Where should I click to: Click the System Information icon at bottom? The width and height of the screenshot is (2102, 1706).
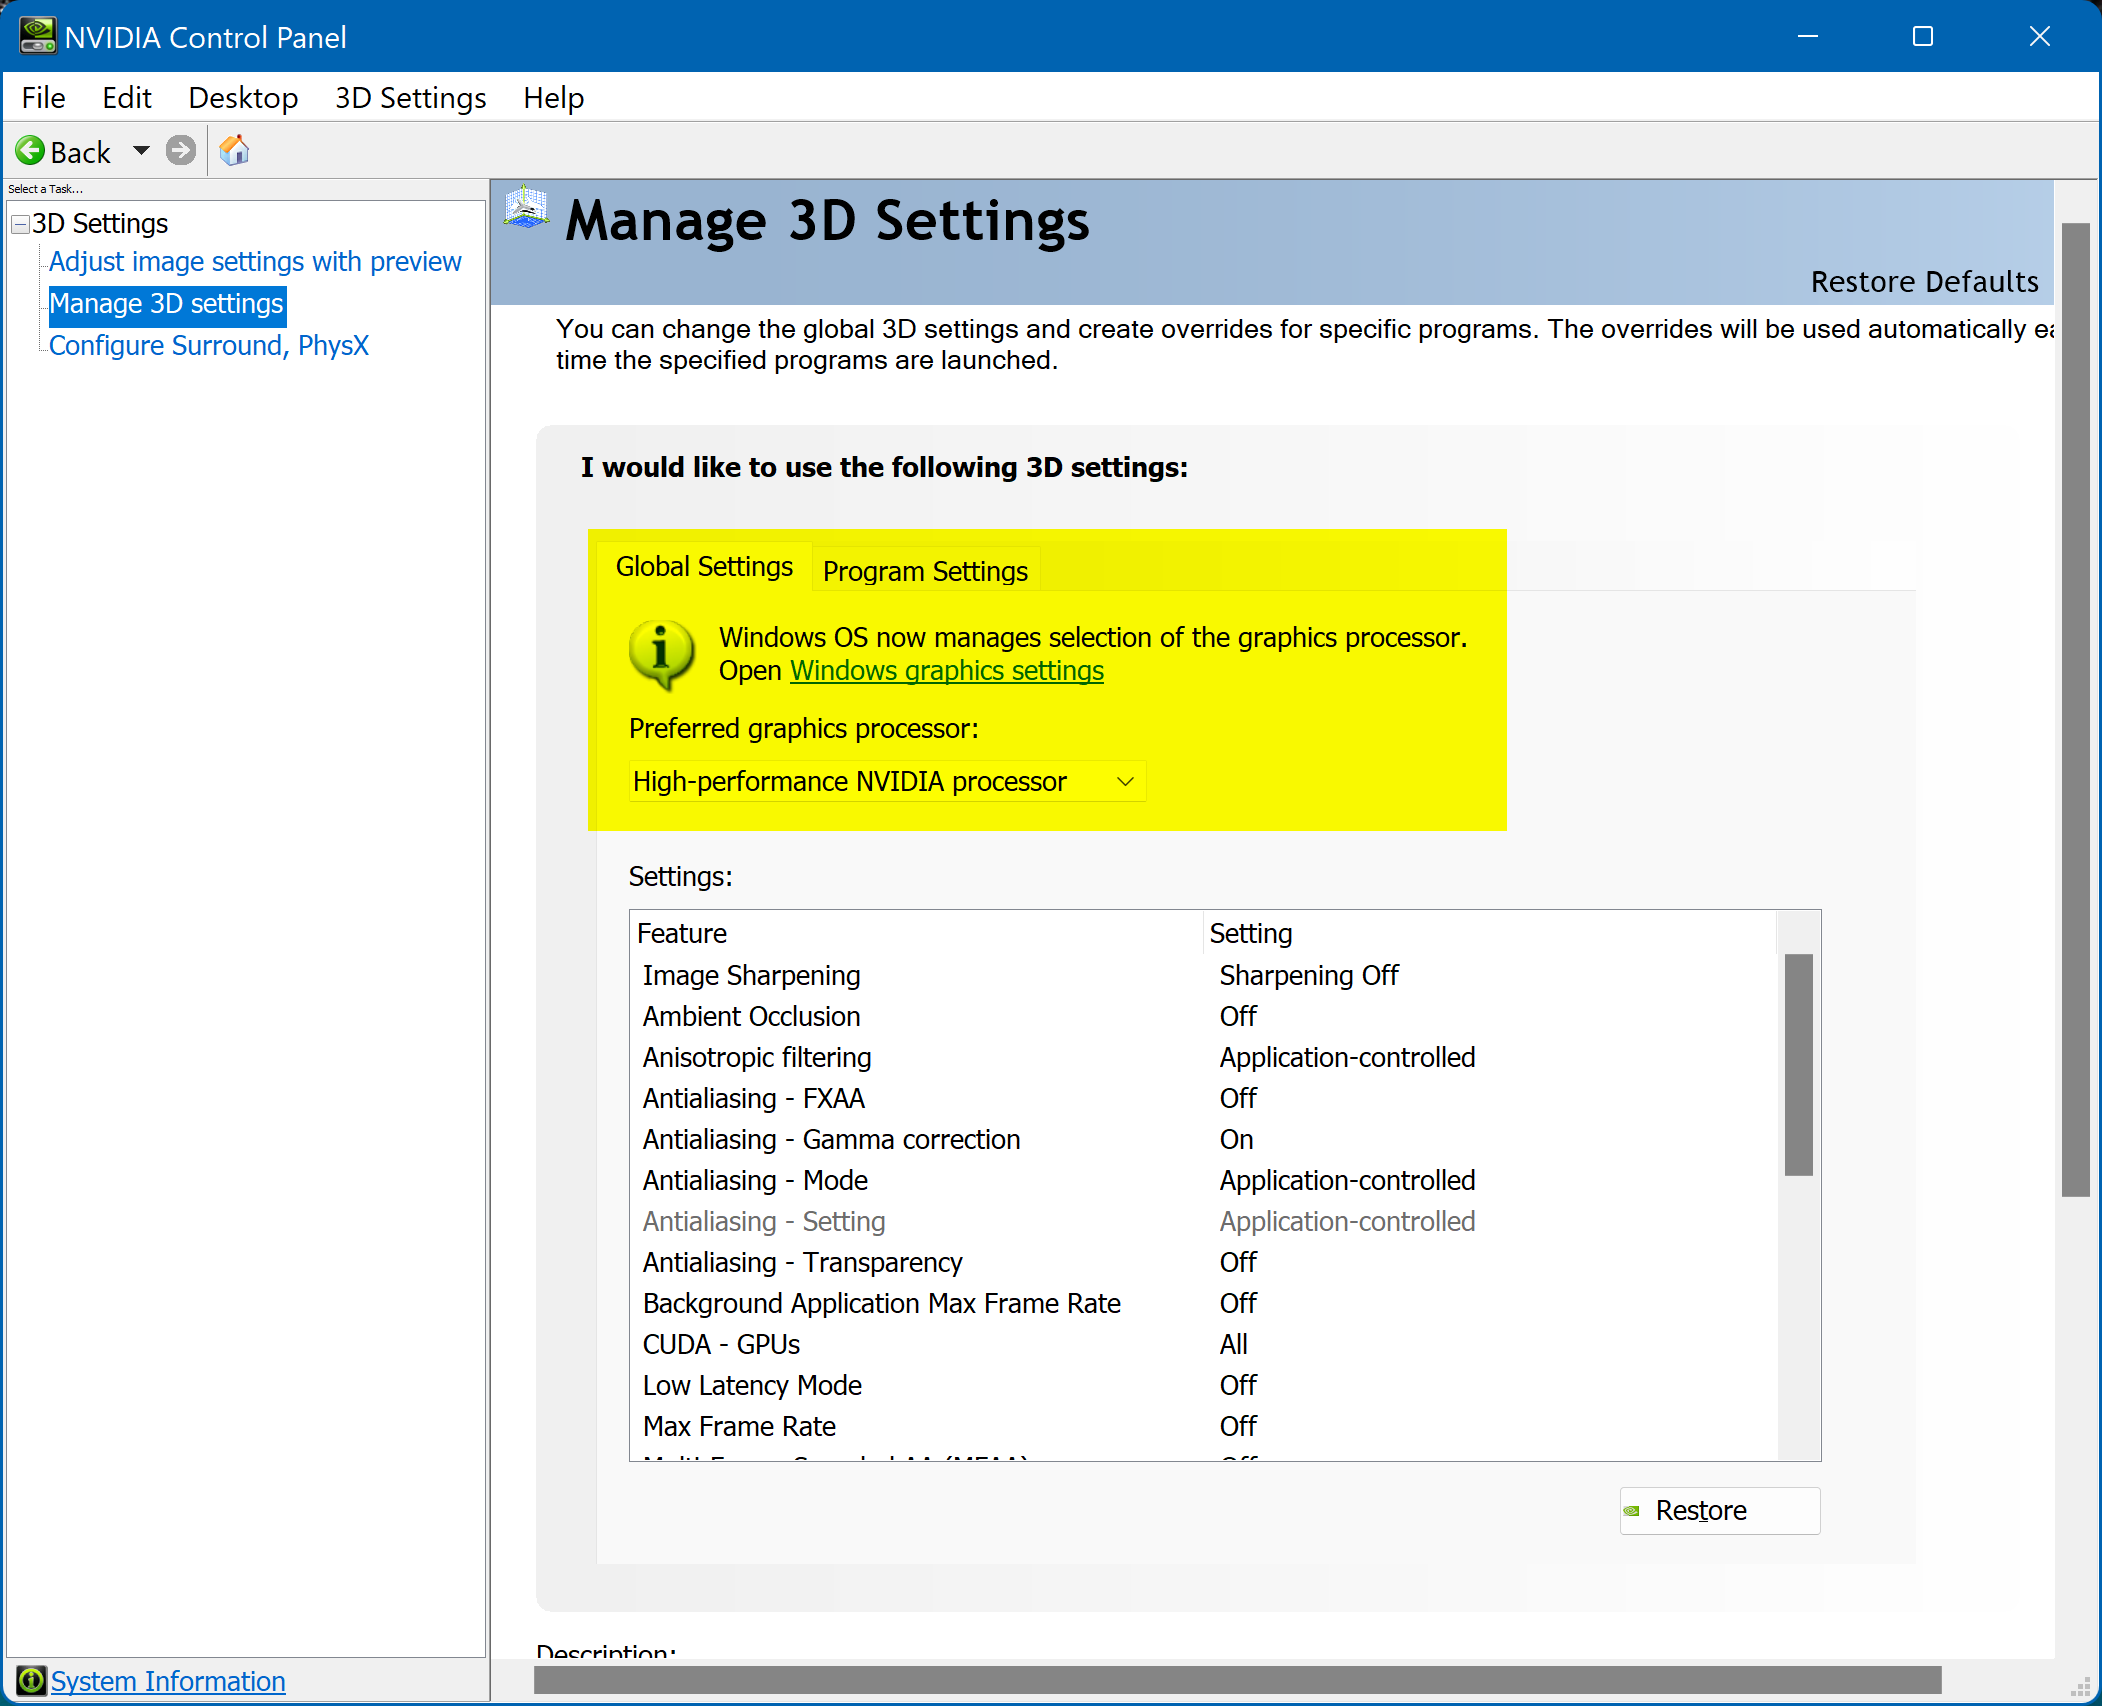pos(30,1680)
